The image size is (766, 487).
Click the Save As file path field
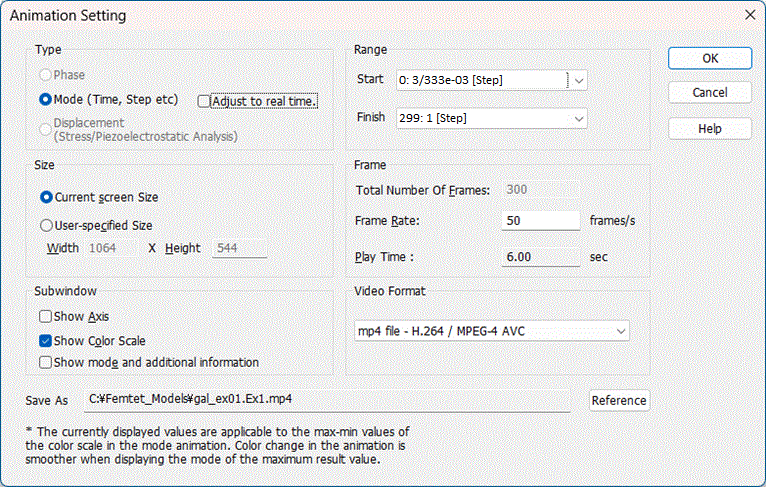327,400
